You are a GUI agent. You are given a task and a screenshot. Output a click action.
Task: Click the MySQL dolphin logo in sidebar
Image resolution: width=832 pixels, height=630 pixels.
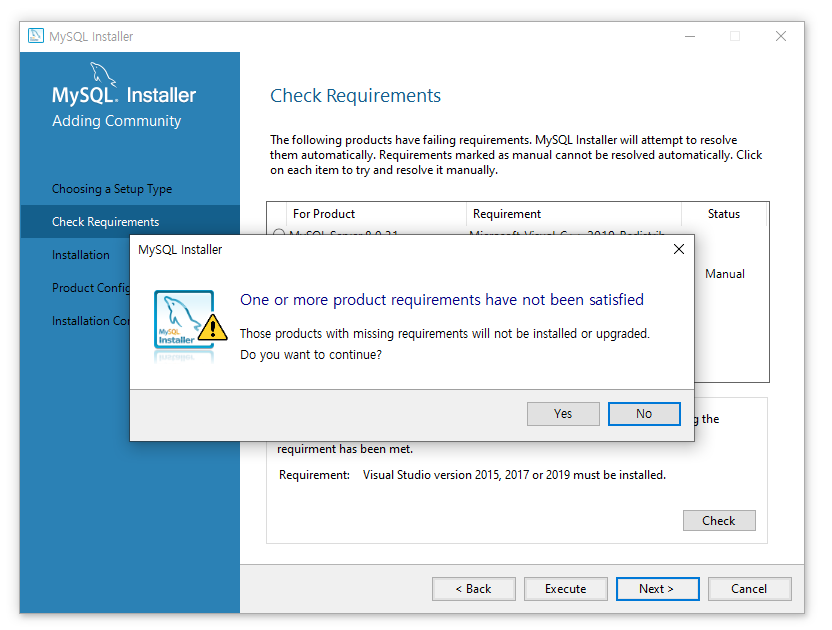(x=103, y=73)
